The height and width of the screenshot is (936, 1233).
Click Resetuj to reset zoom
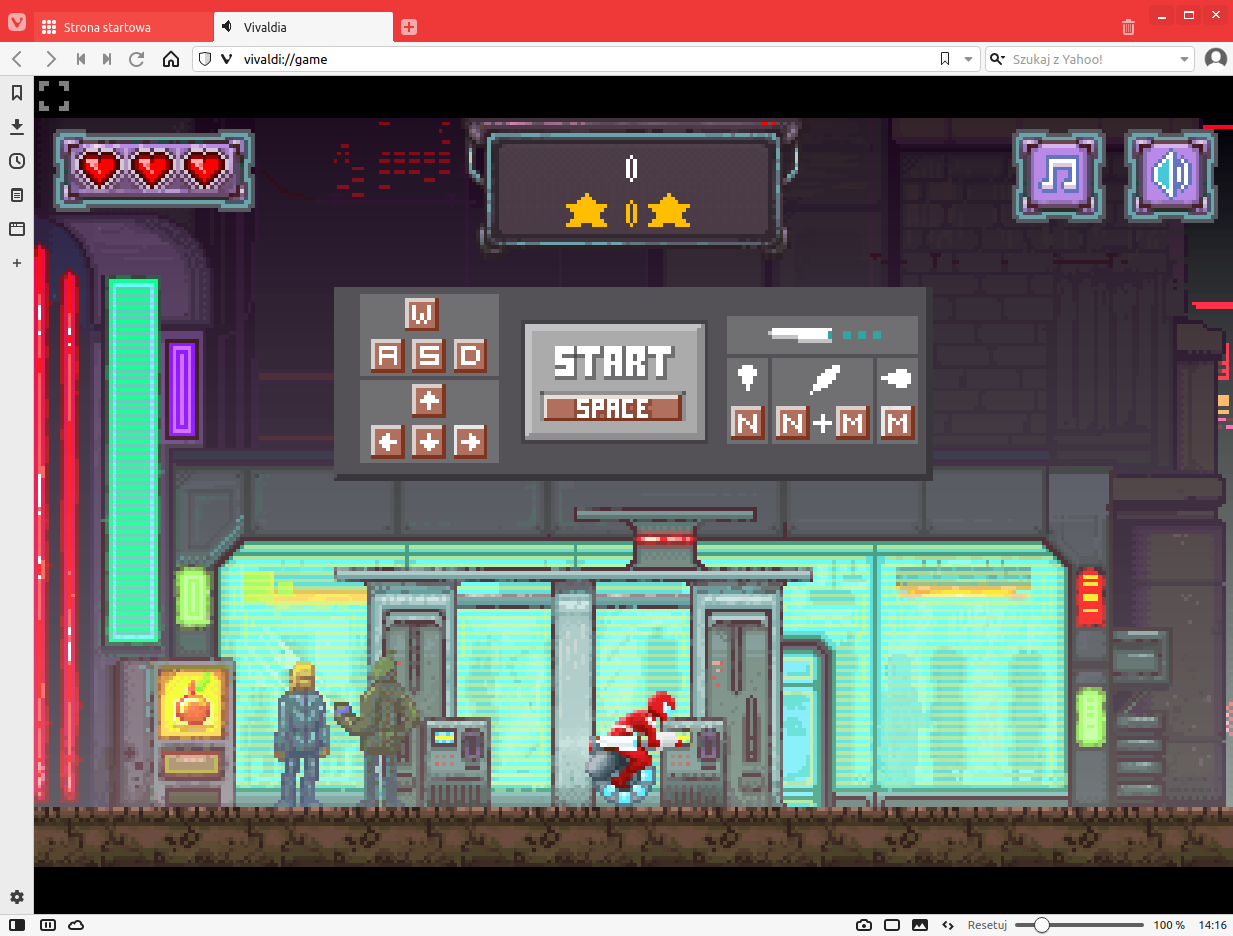point(987,925)
